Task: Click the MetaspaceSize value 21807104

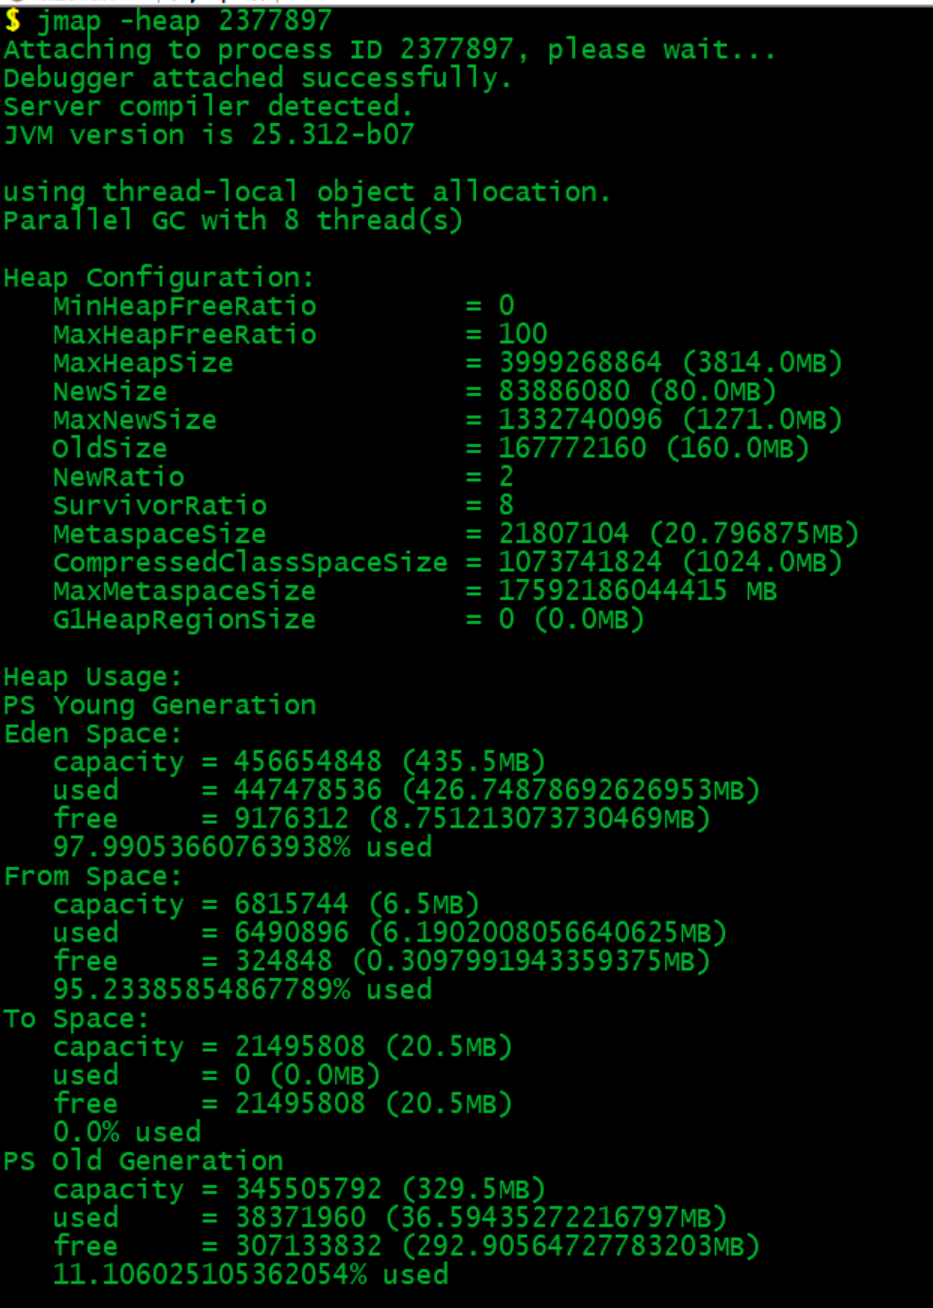Action: click(x=564, y=534)
